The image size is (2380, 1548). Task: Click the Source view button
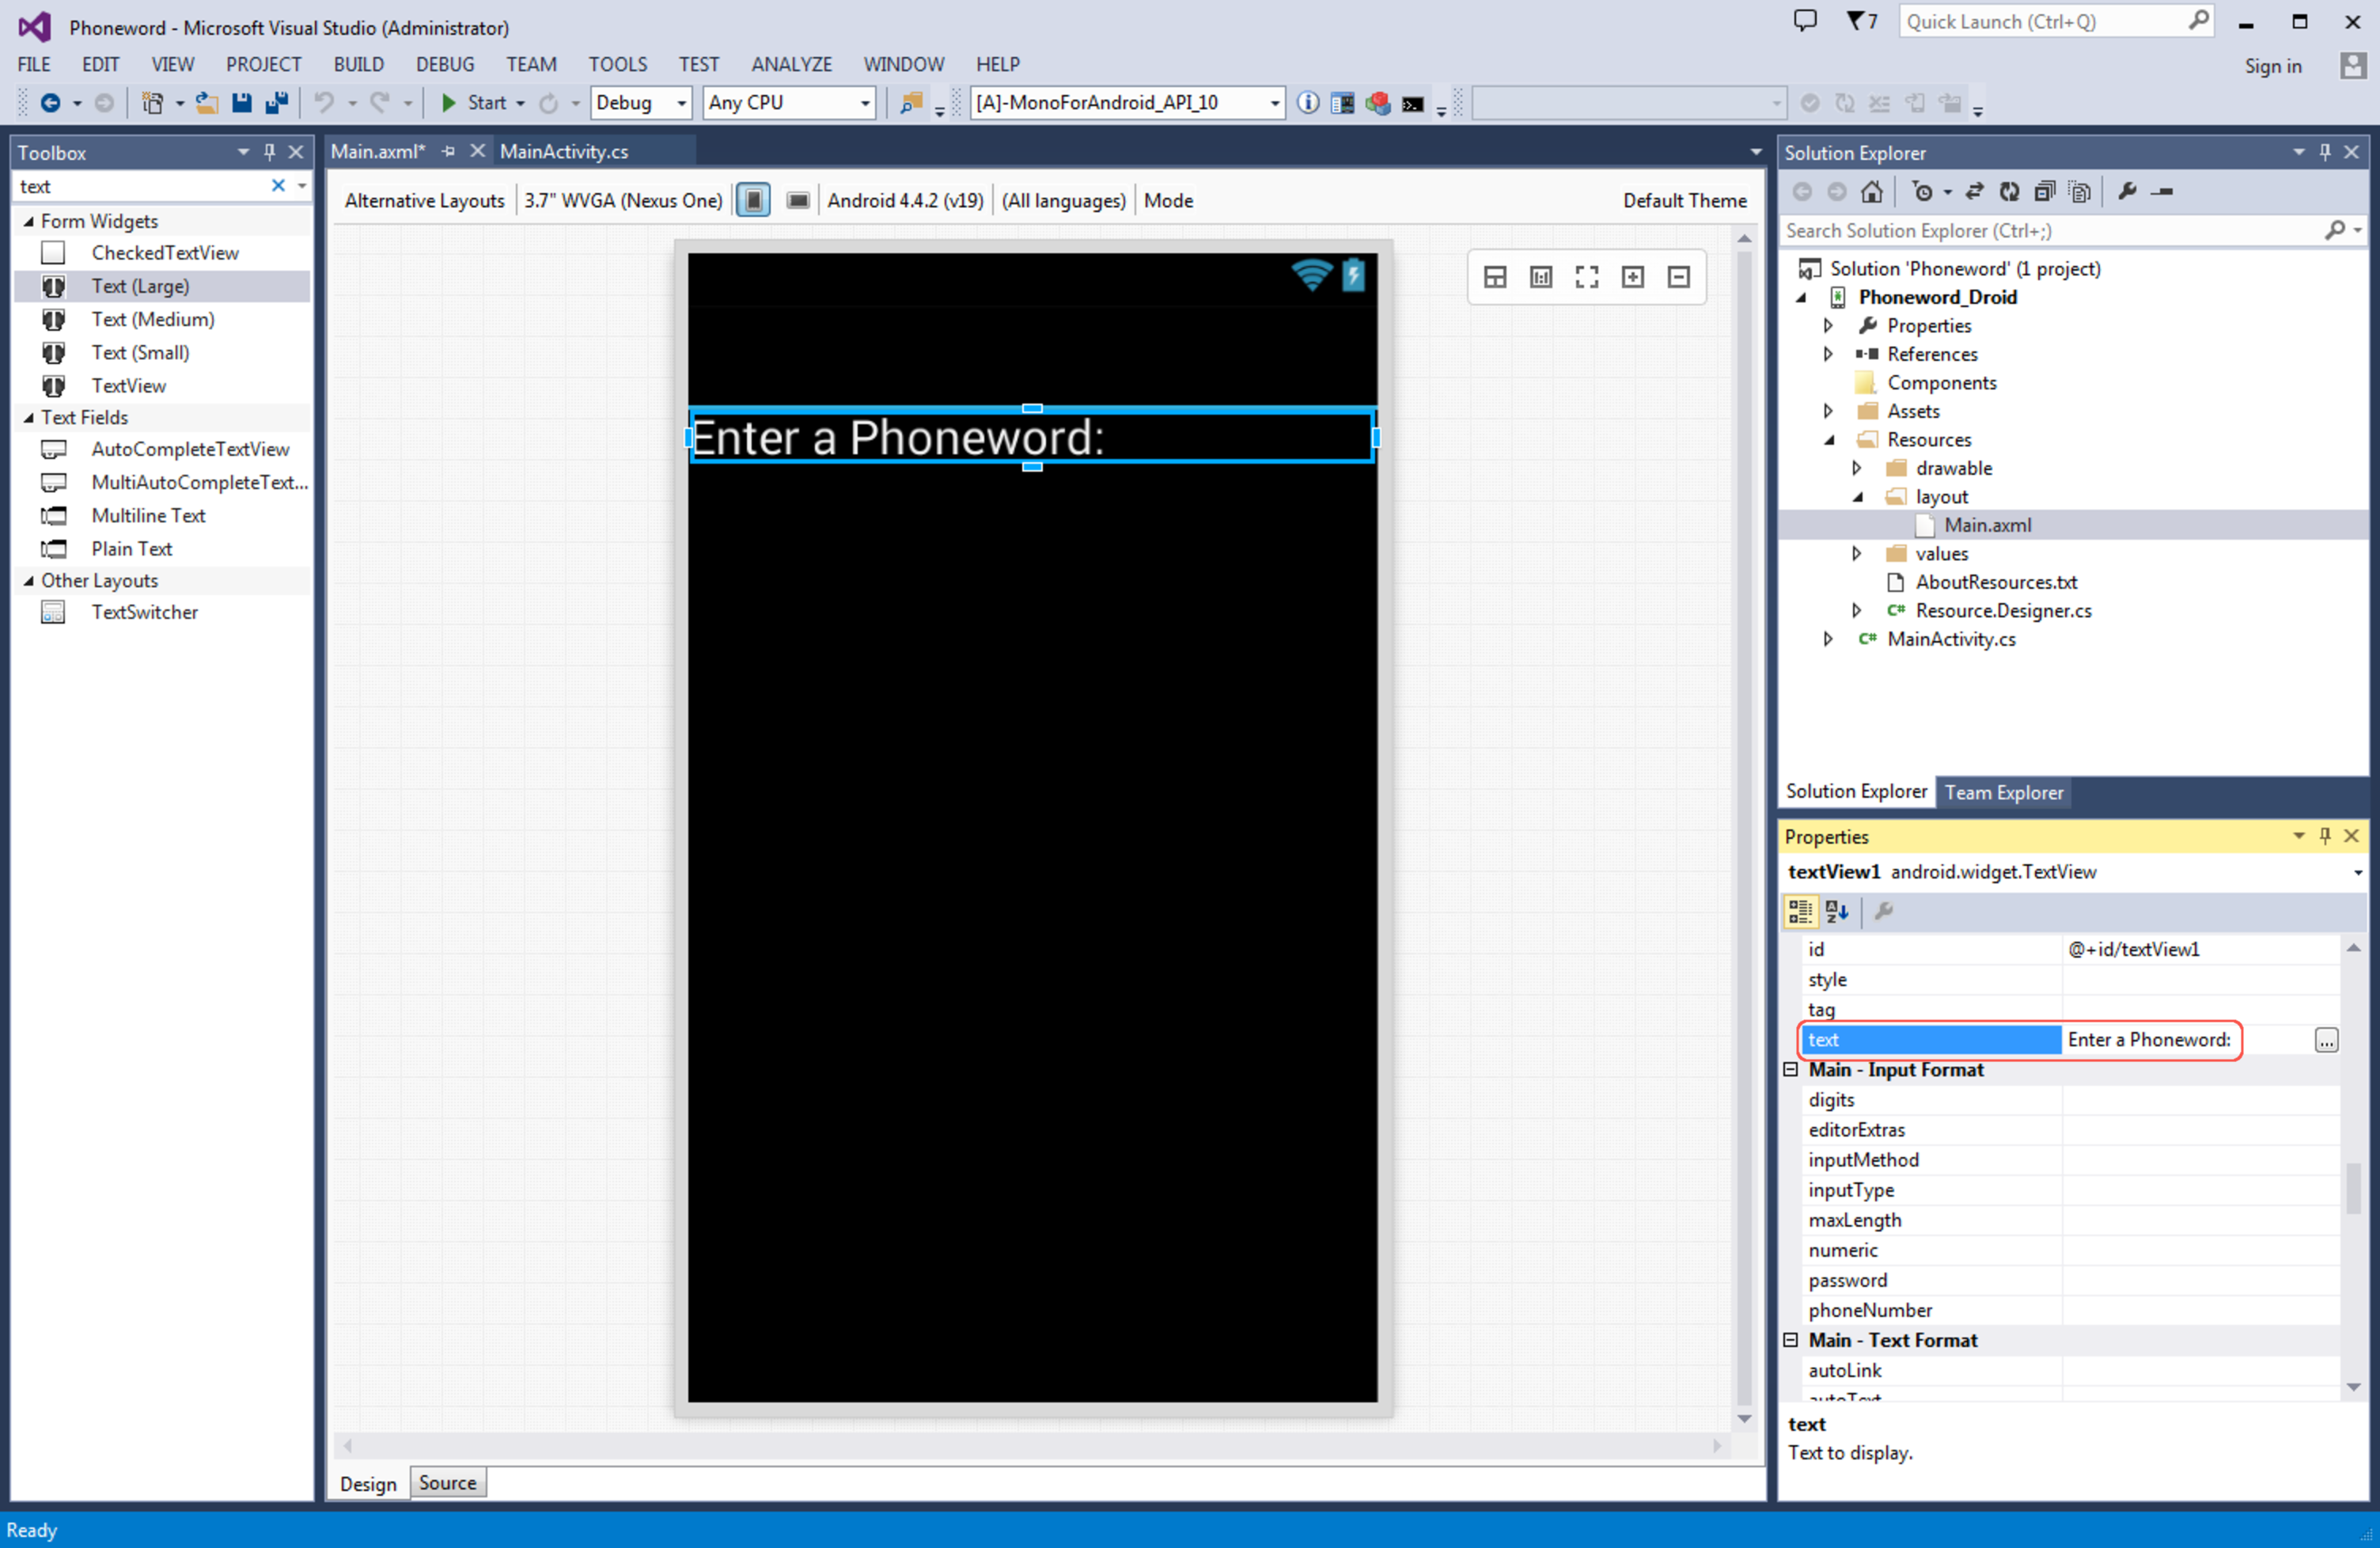(x=447, y=1482)
